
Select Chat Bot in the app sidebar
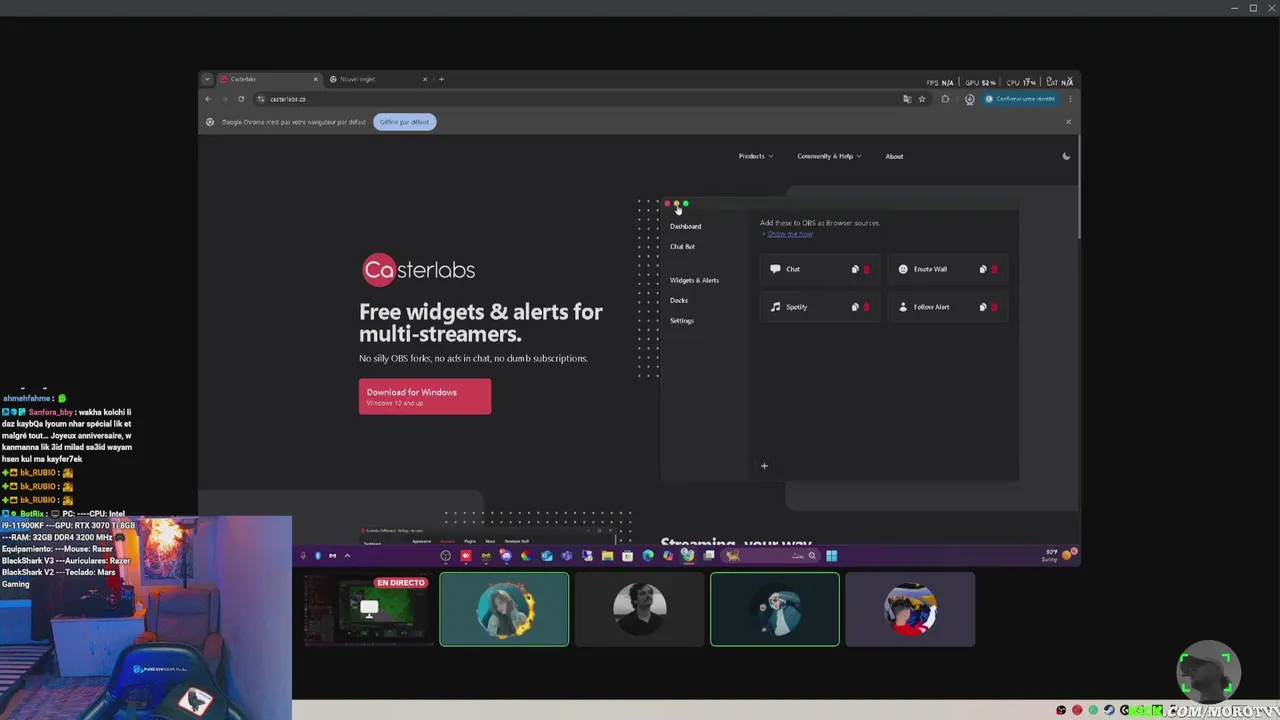682,246
